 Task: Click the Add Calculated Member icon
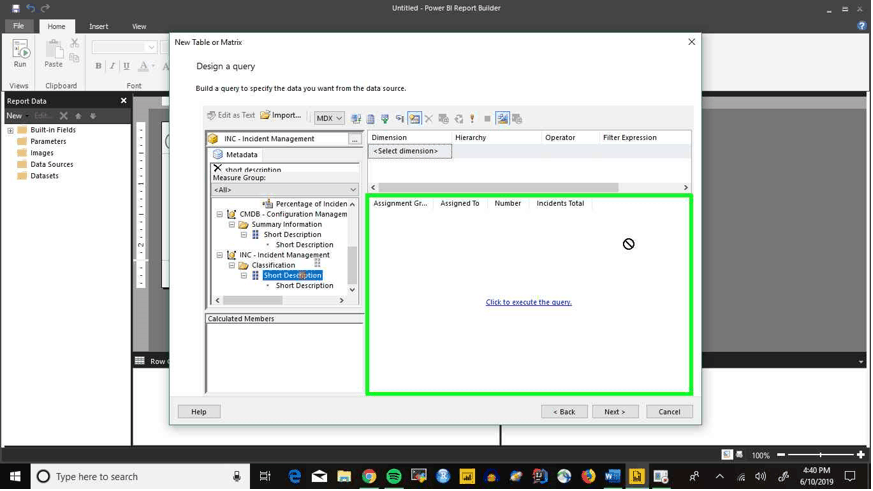point(371,119)
